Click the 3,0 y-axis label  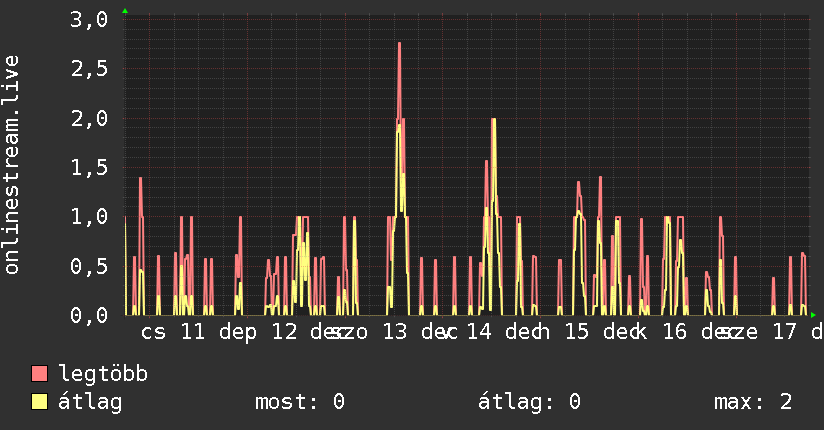[x=89, y=19]
